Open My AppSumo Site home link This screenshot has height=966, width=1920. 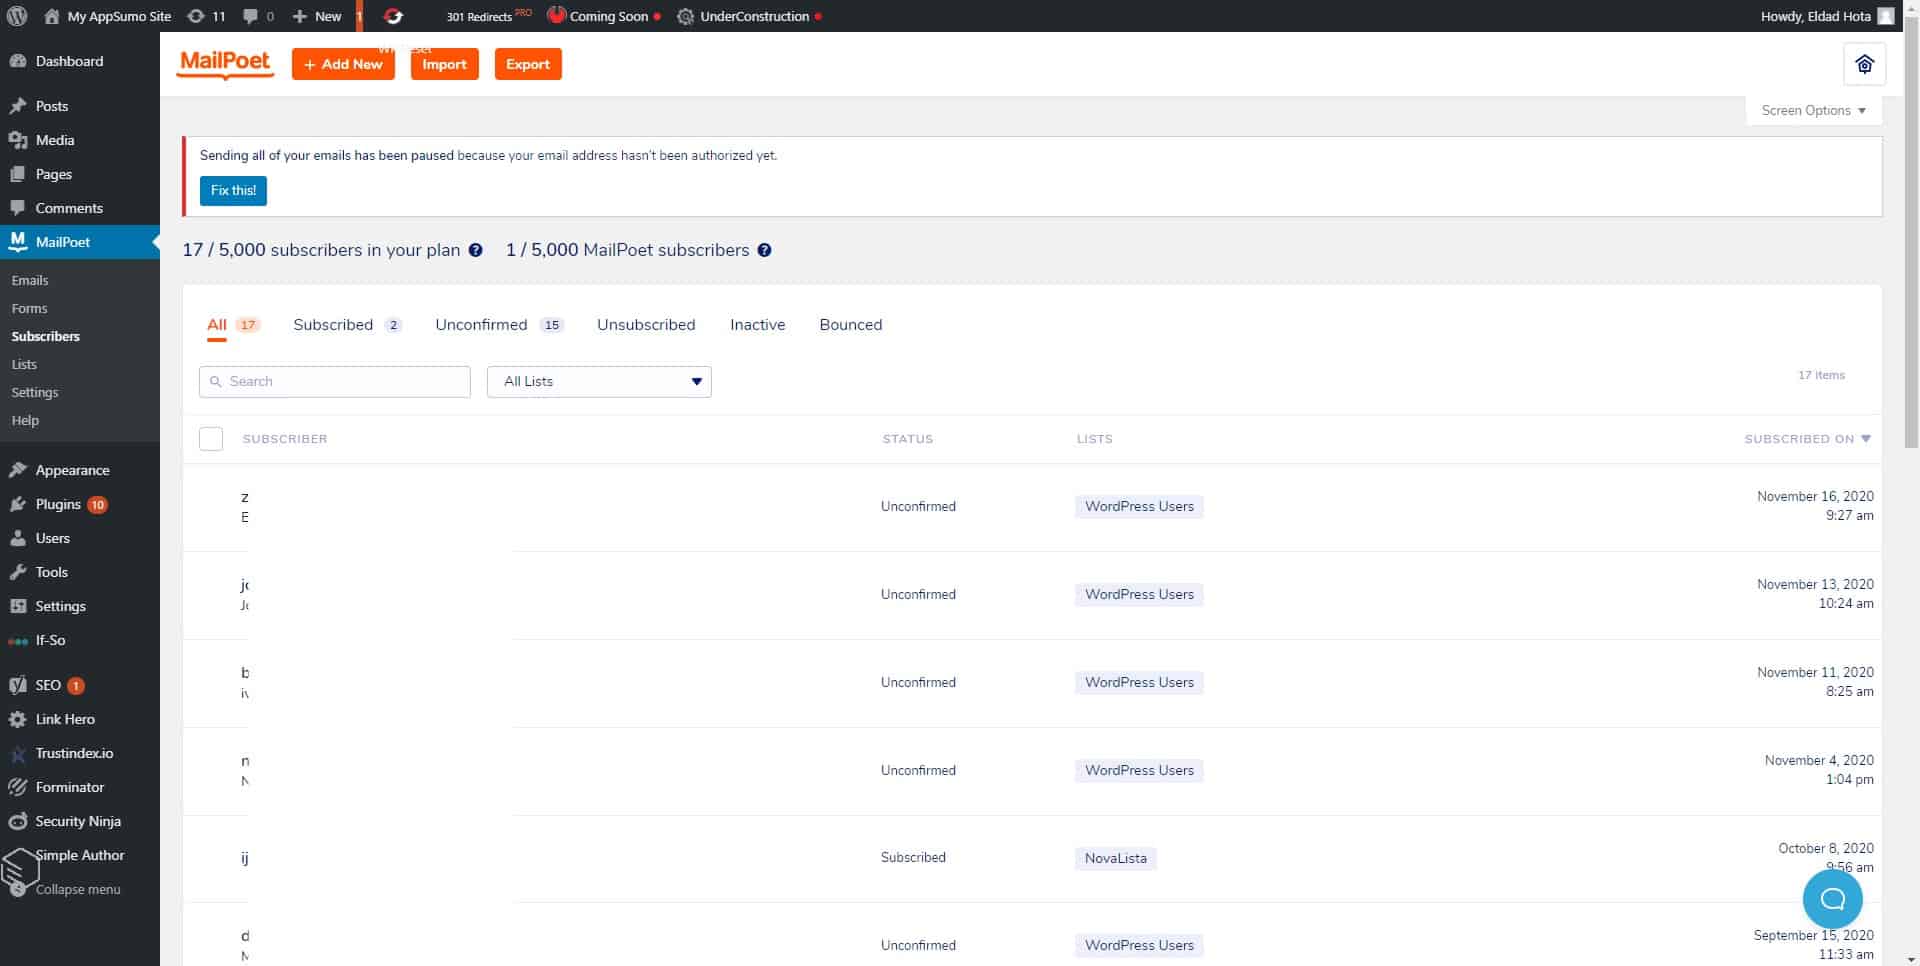tap(108, 16)
